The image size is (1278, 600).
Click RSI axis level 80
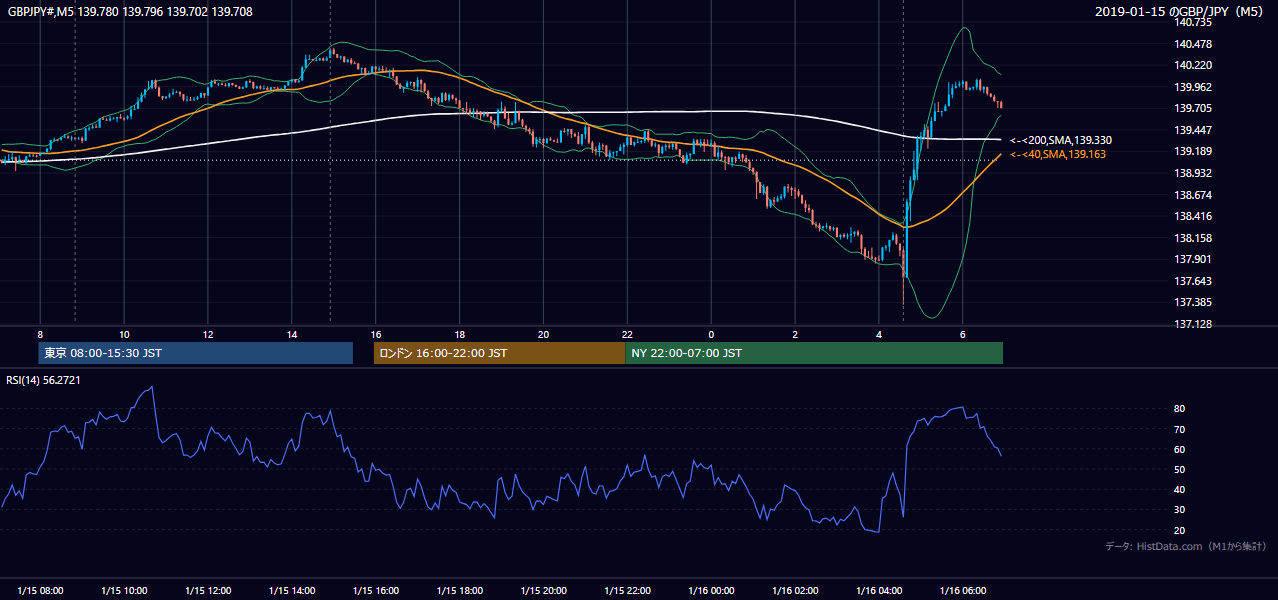point(1180,409)
